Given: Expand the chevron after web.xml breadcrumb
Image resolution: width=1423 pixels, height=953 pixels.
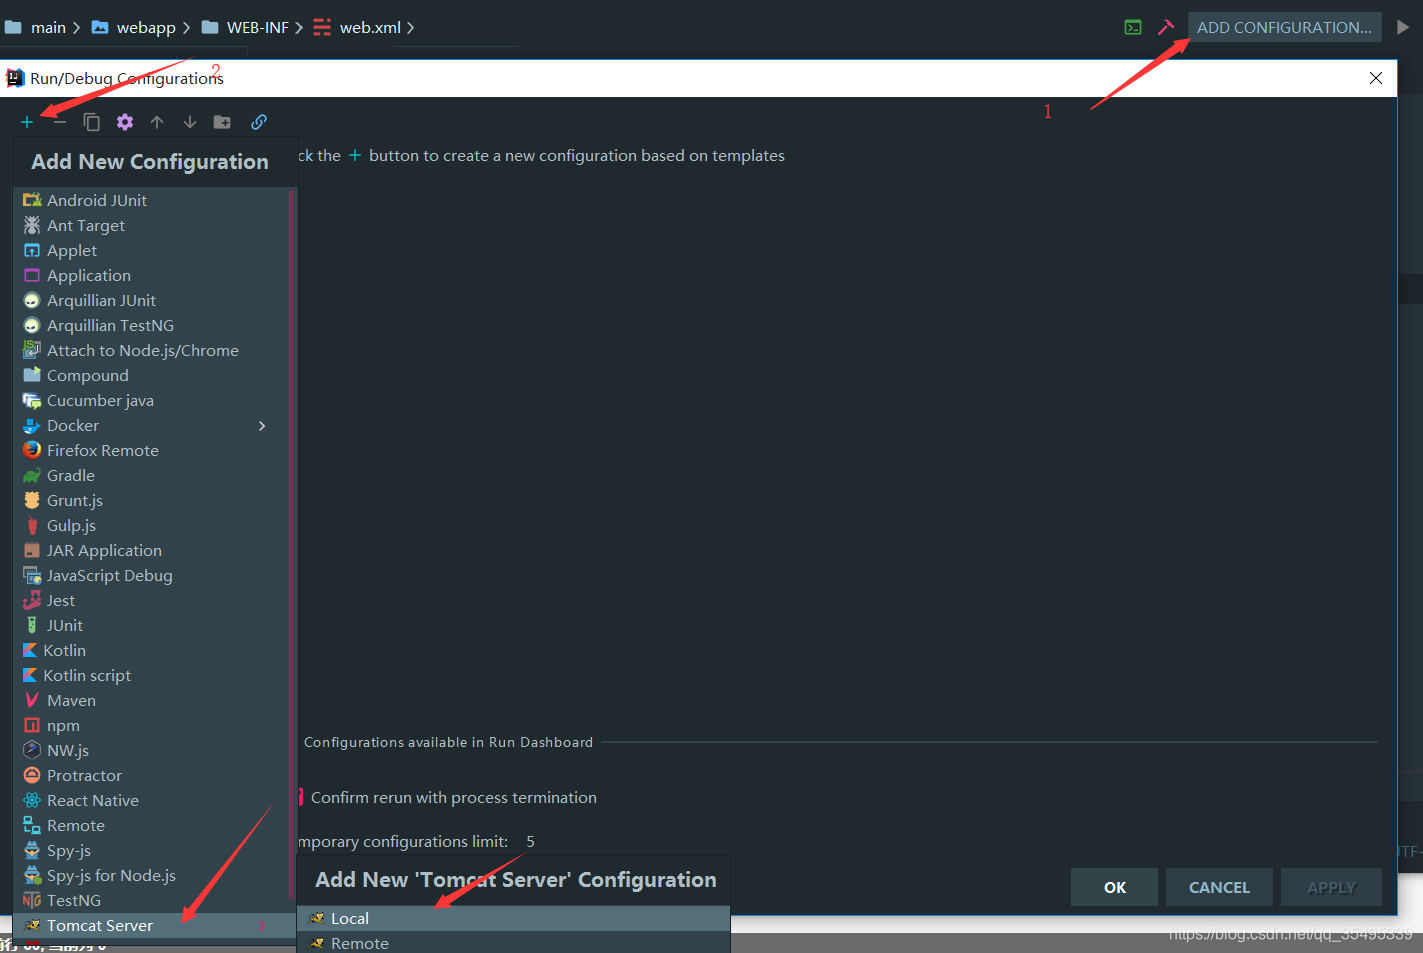Looking at the screenshot, I should [410, 27].
